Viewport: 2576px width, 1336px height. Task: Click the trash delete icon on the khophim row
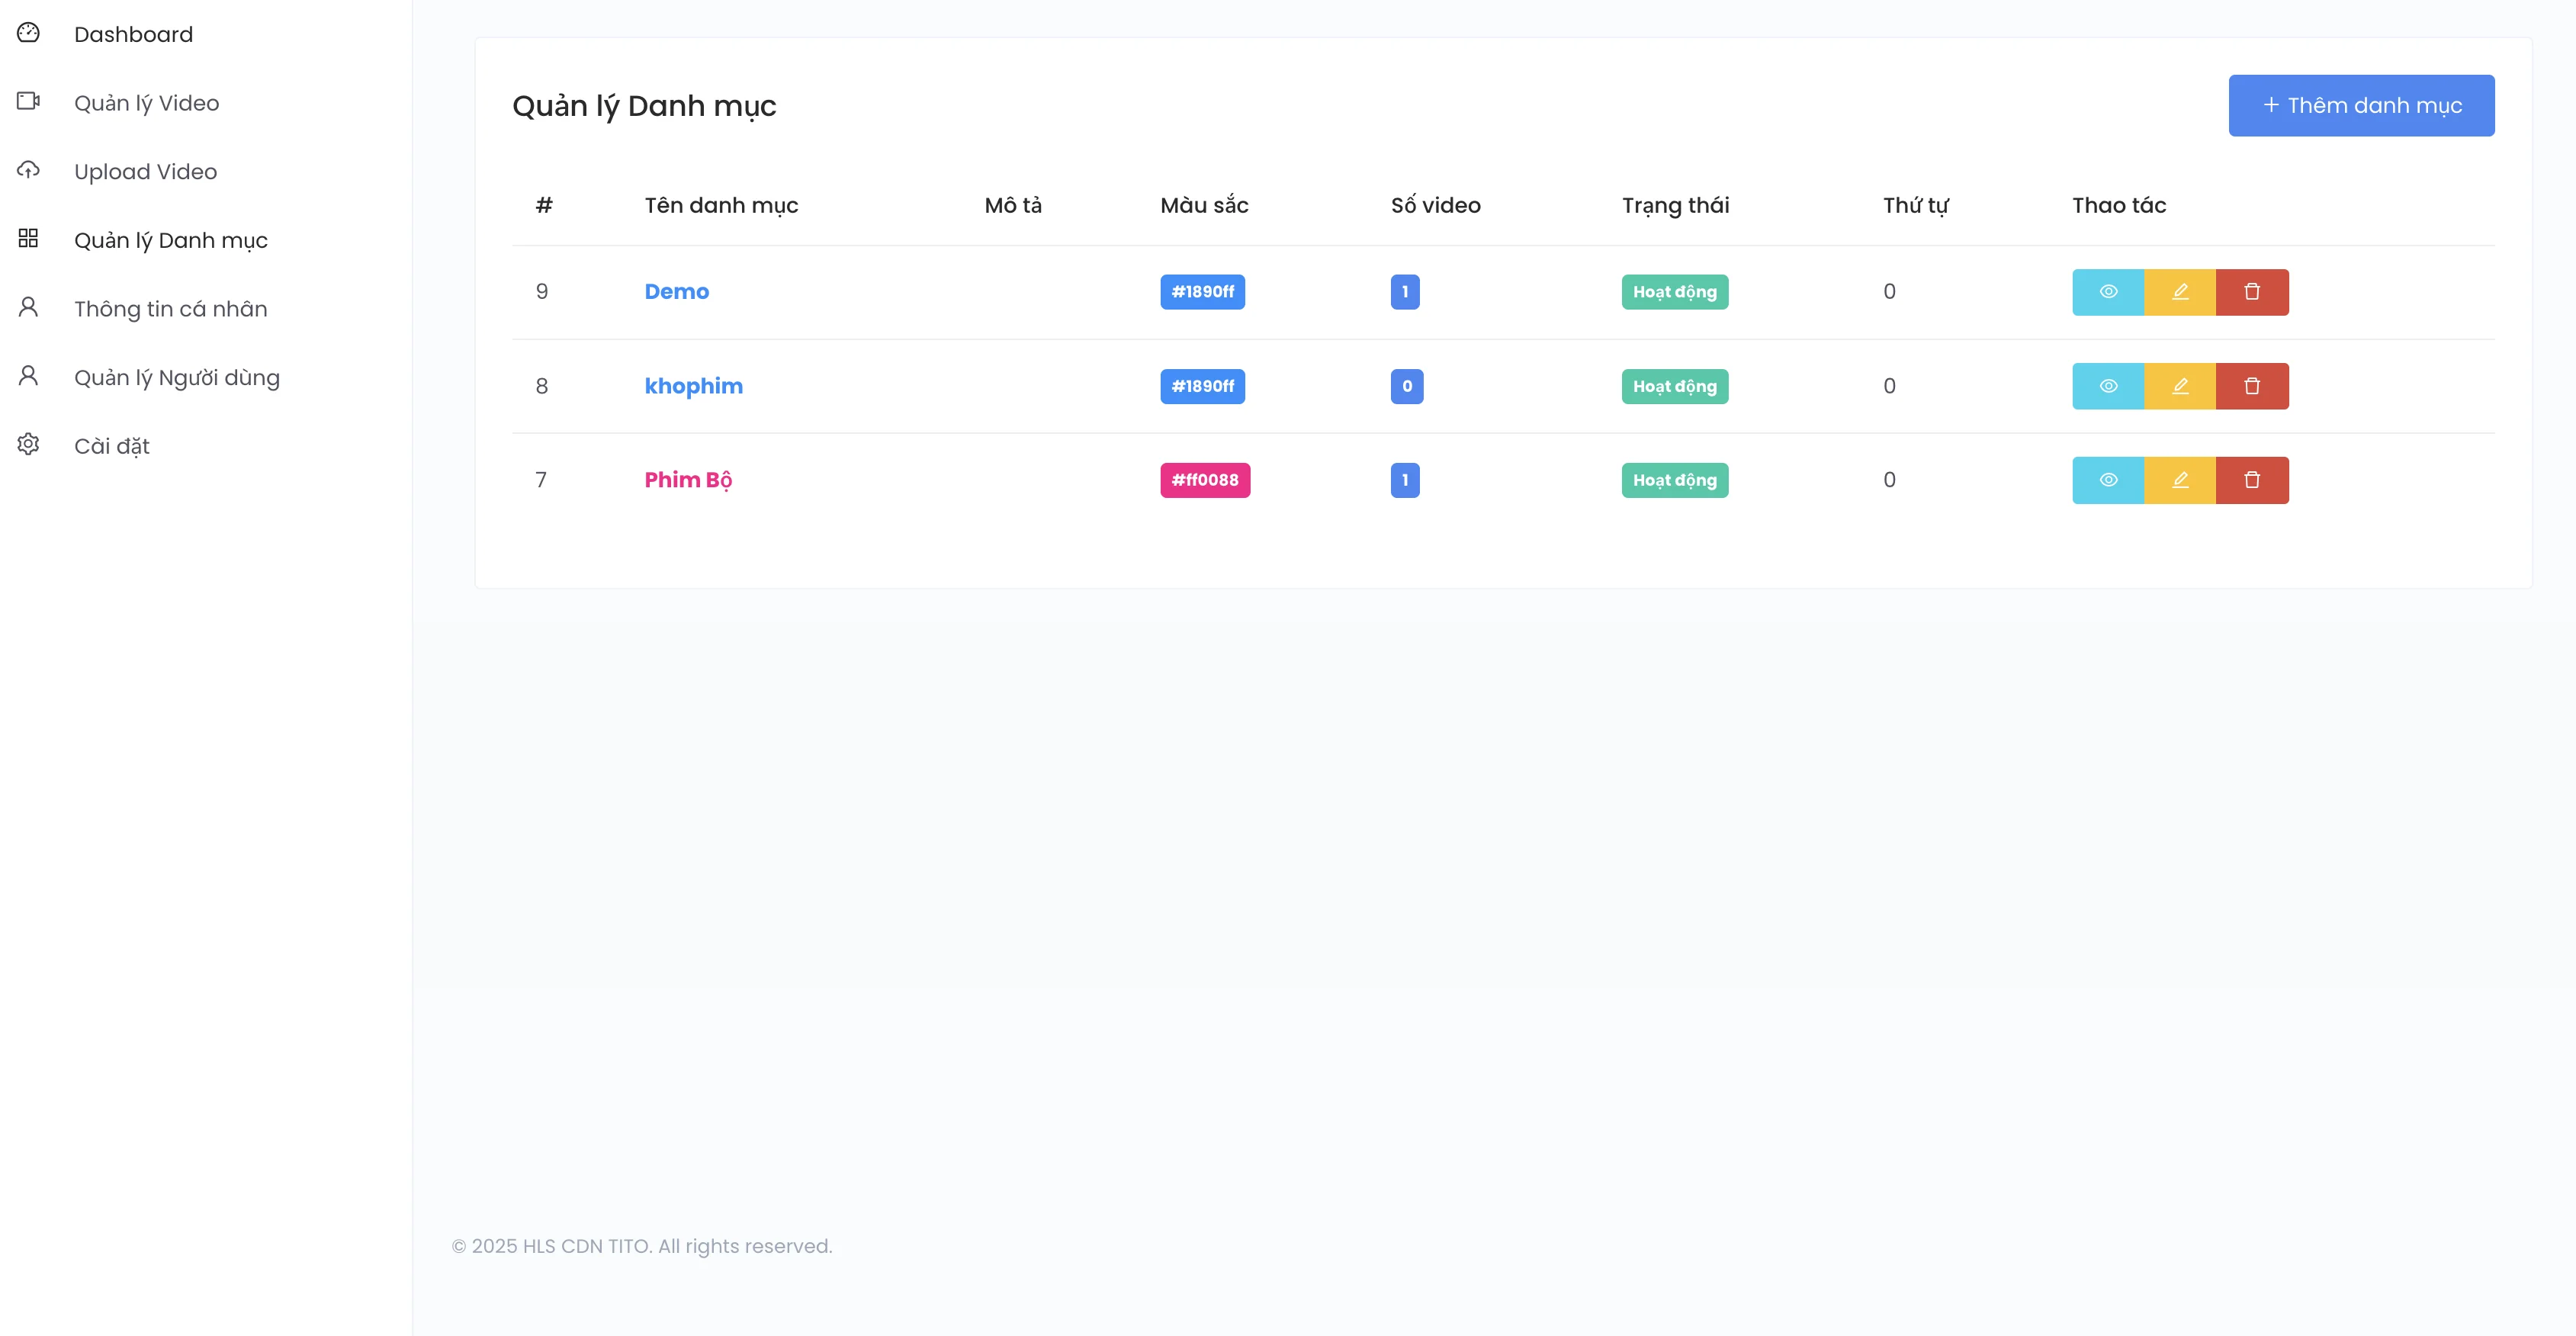click(2253, 386)
